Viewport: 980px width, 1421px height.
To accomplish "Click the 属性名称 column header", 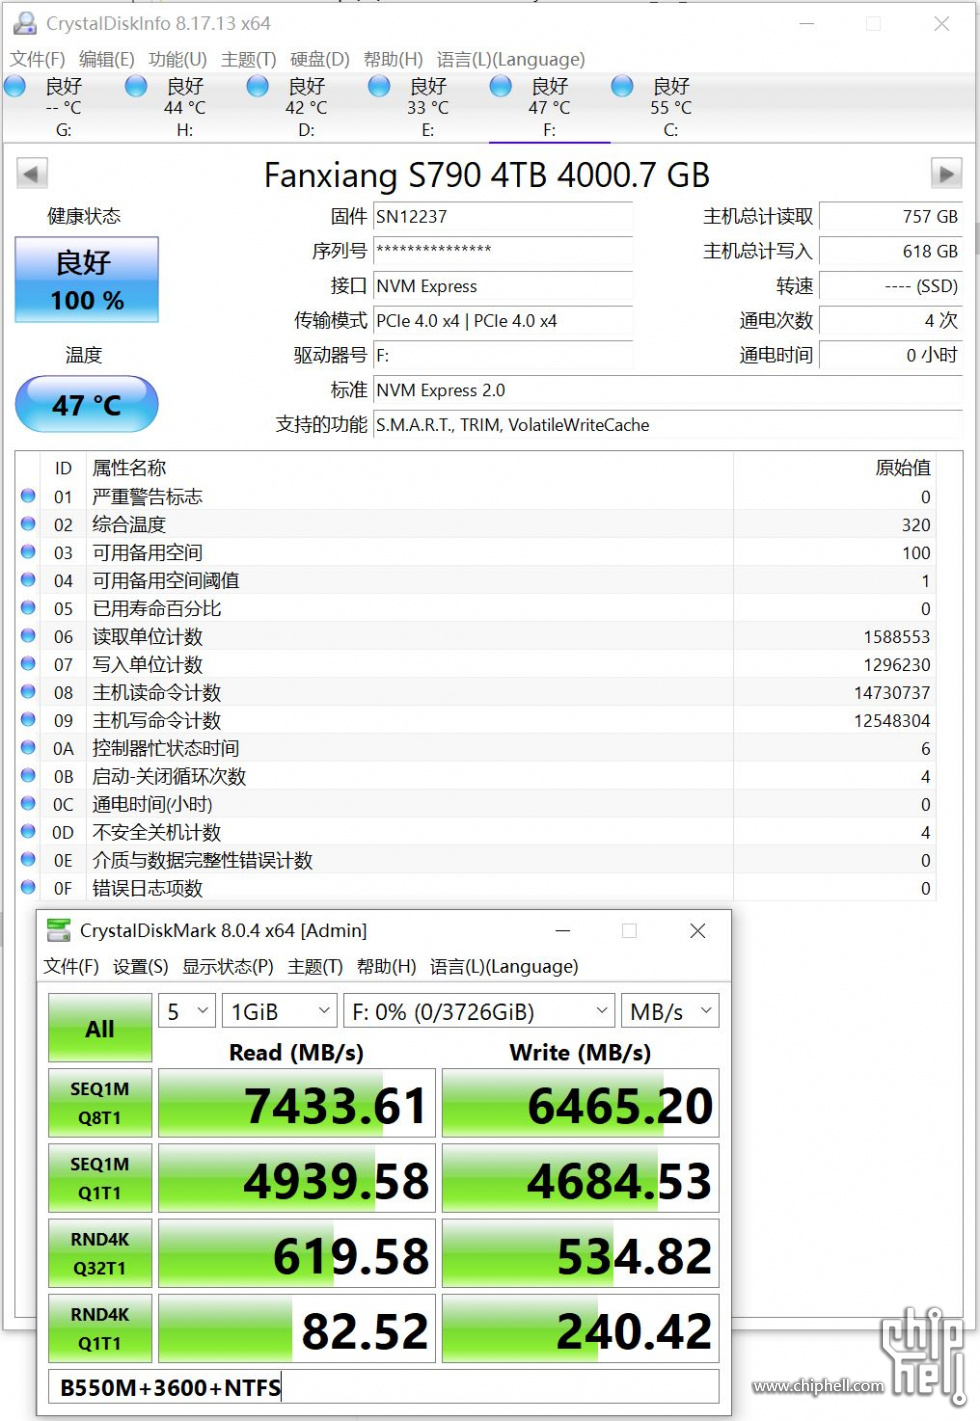I will pos(410,468).
